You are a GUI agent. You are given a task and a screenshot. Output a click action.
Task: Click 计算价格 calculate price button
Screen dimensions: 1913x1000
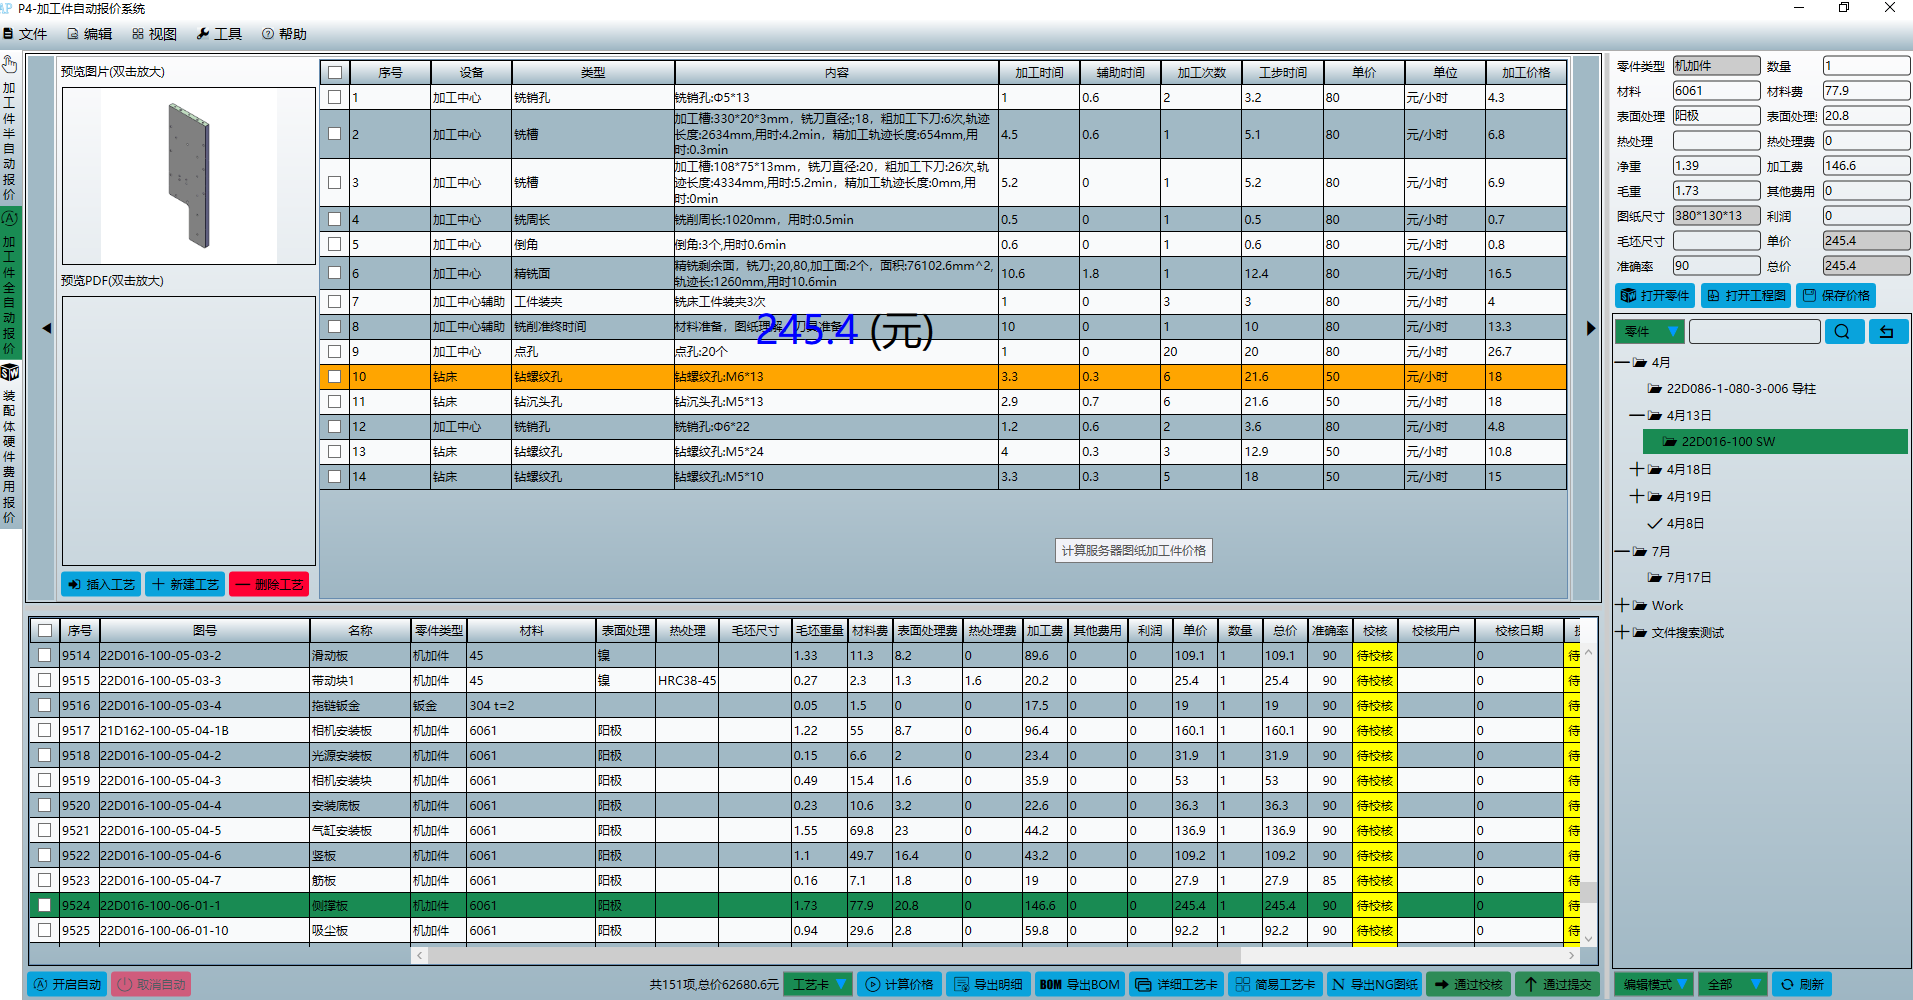pos(899,984)
